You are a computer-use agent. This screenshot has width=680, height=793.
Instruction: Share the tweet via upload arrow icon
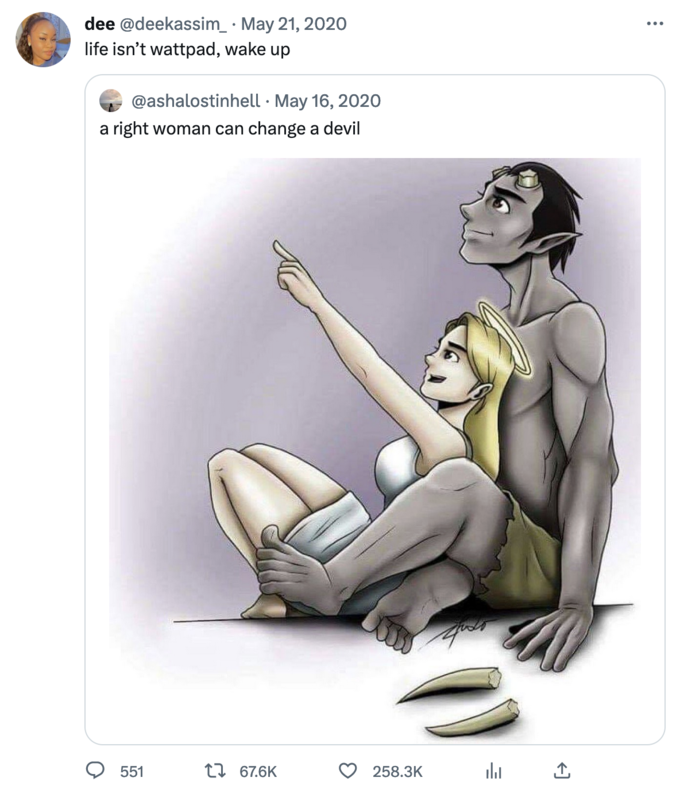coord(562,770)
